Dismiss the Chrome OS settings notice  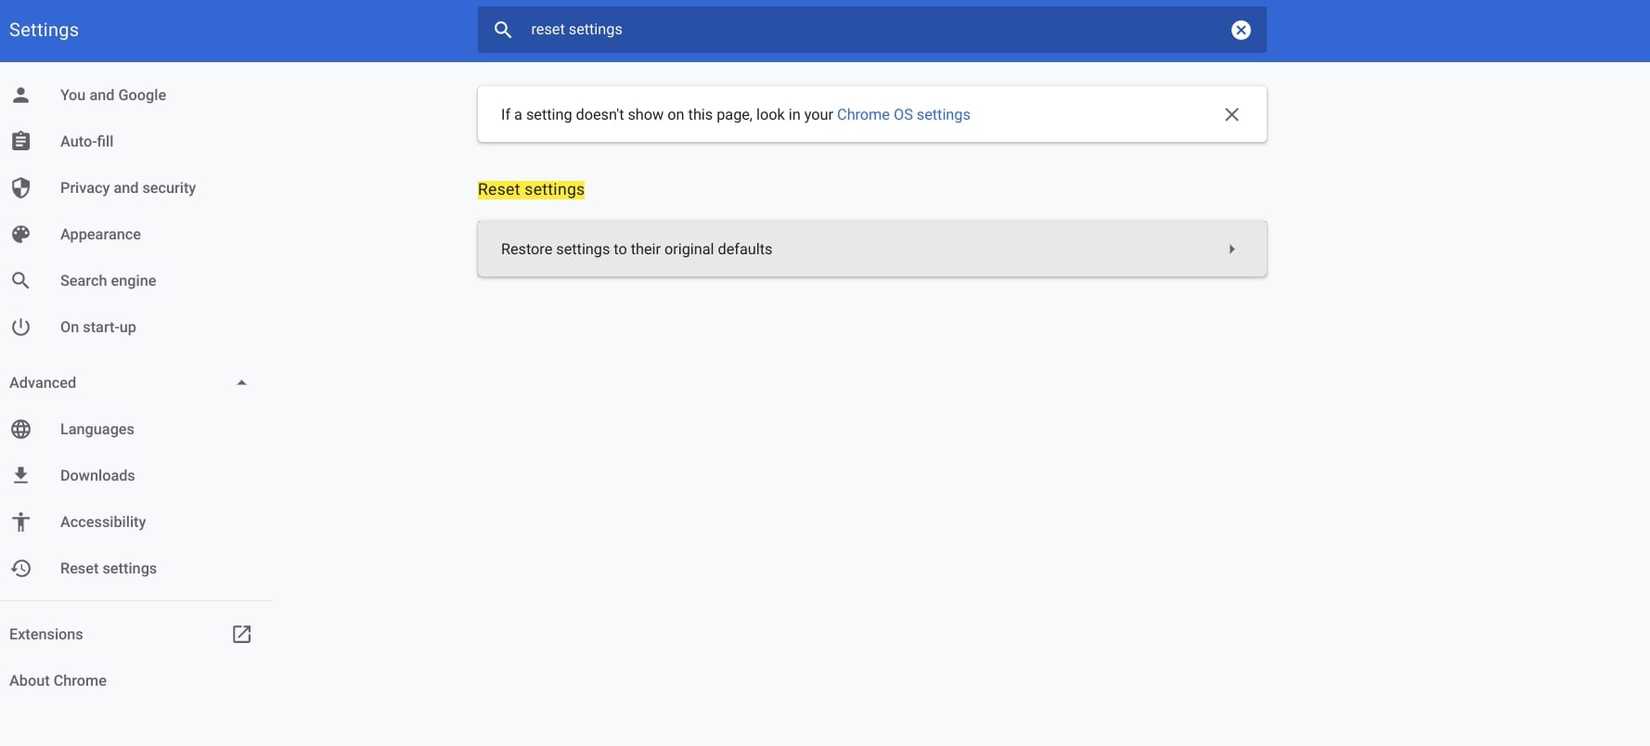point(1231,114)
